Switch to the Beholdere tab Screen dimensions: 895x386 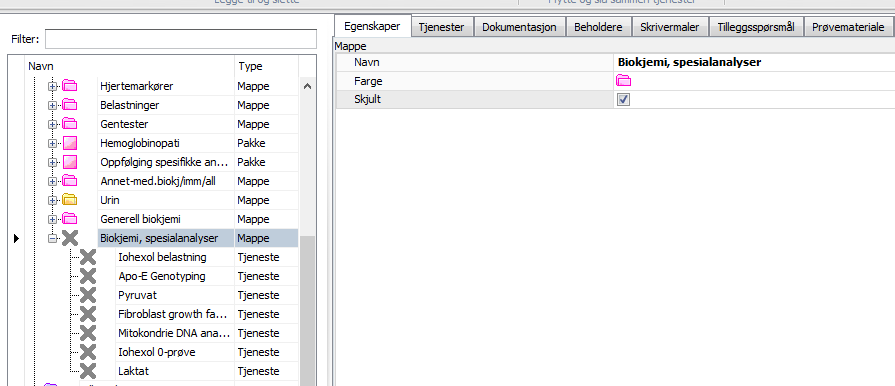[x=599, y=27]
